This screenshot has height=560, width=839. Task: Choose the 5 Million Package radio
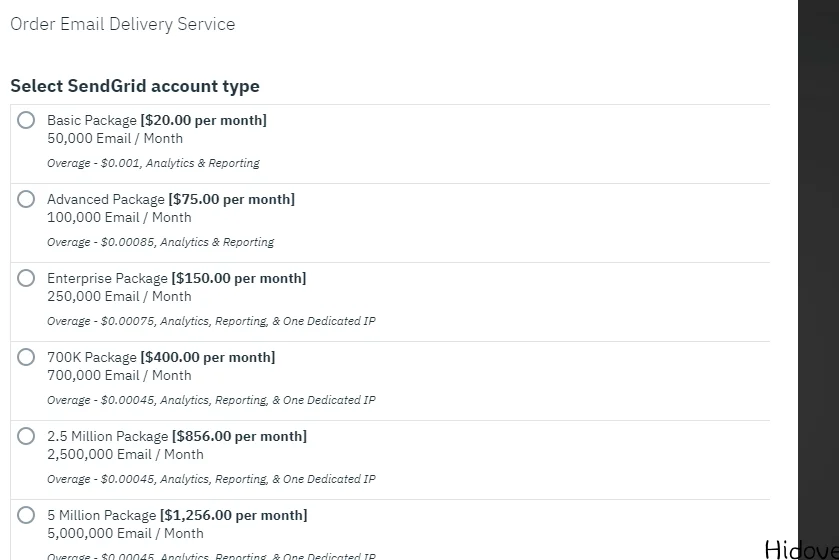26,515
